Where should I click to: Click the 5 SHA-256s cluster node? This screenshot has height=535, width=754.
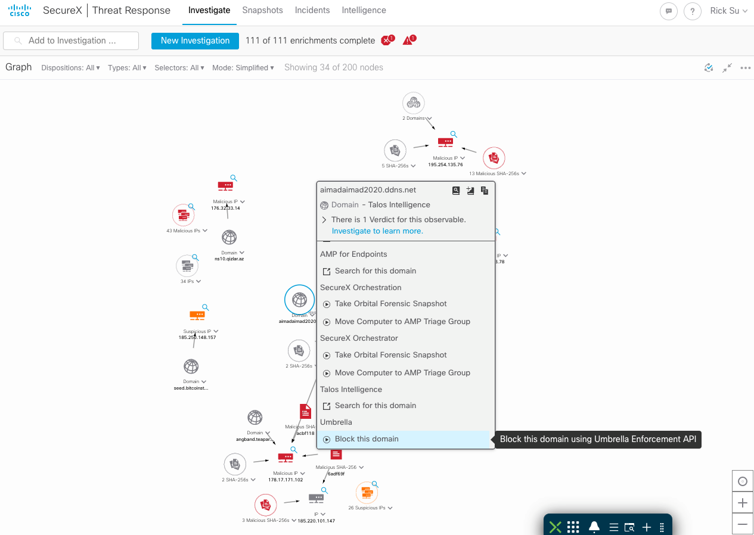[395, 150]
